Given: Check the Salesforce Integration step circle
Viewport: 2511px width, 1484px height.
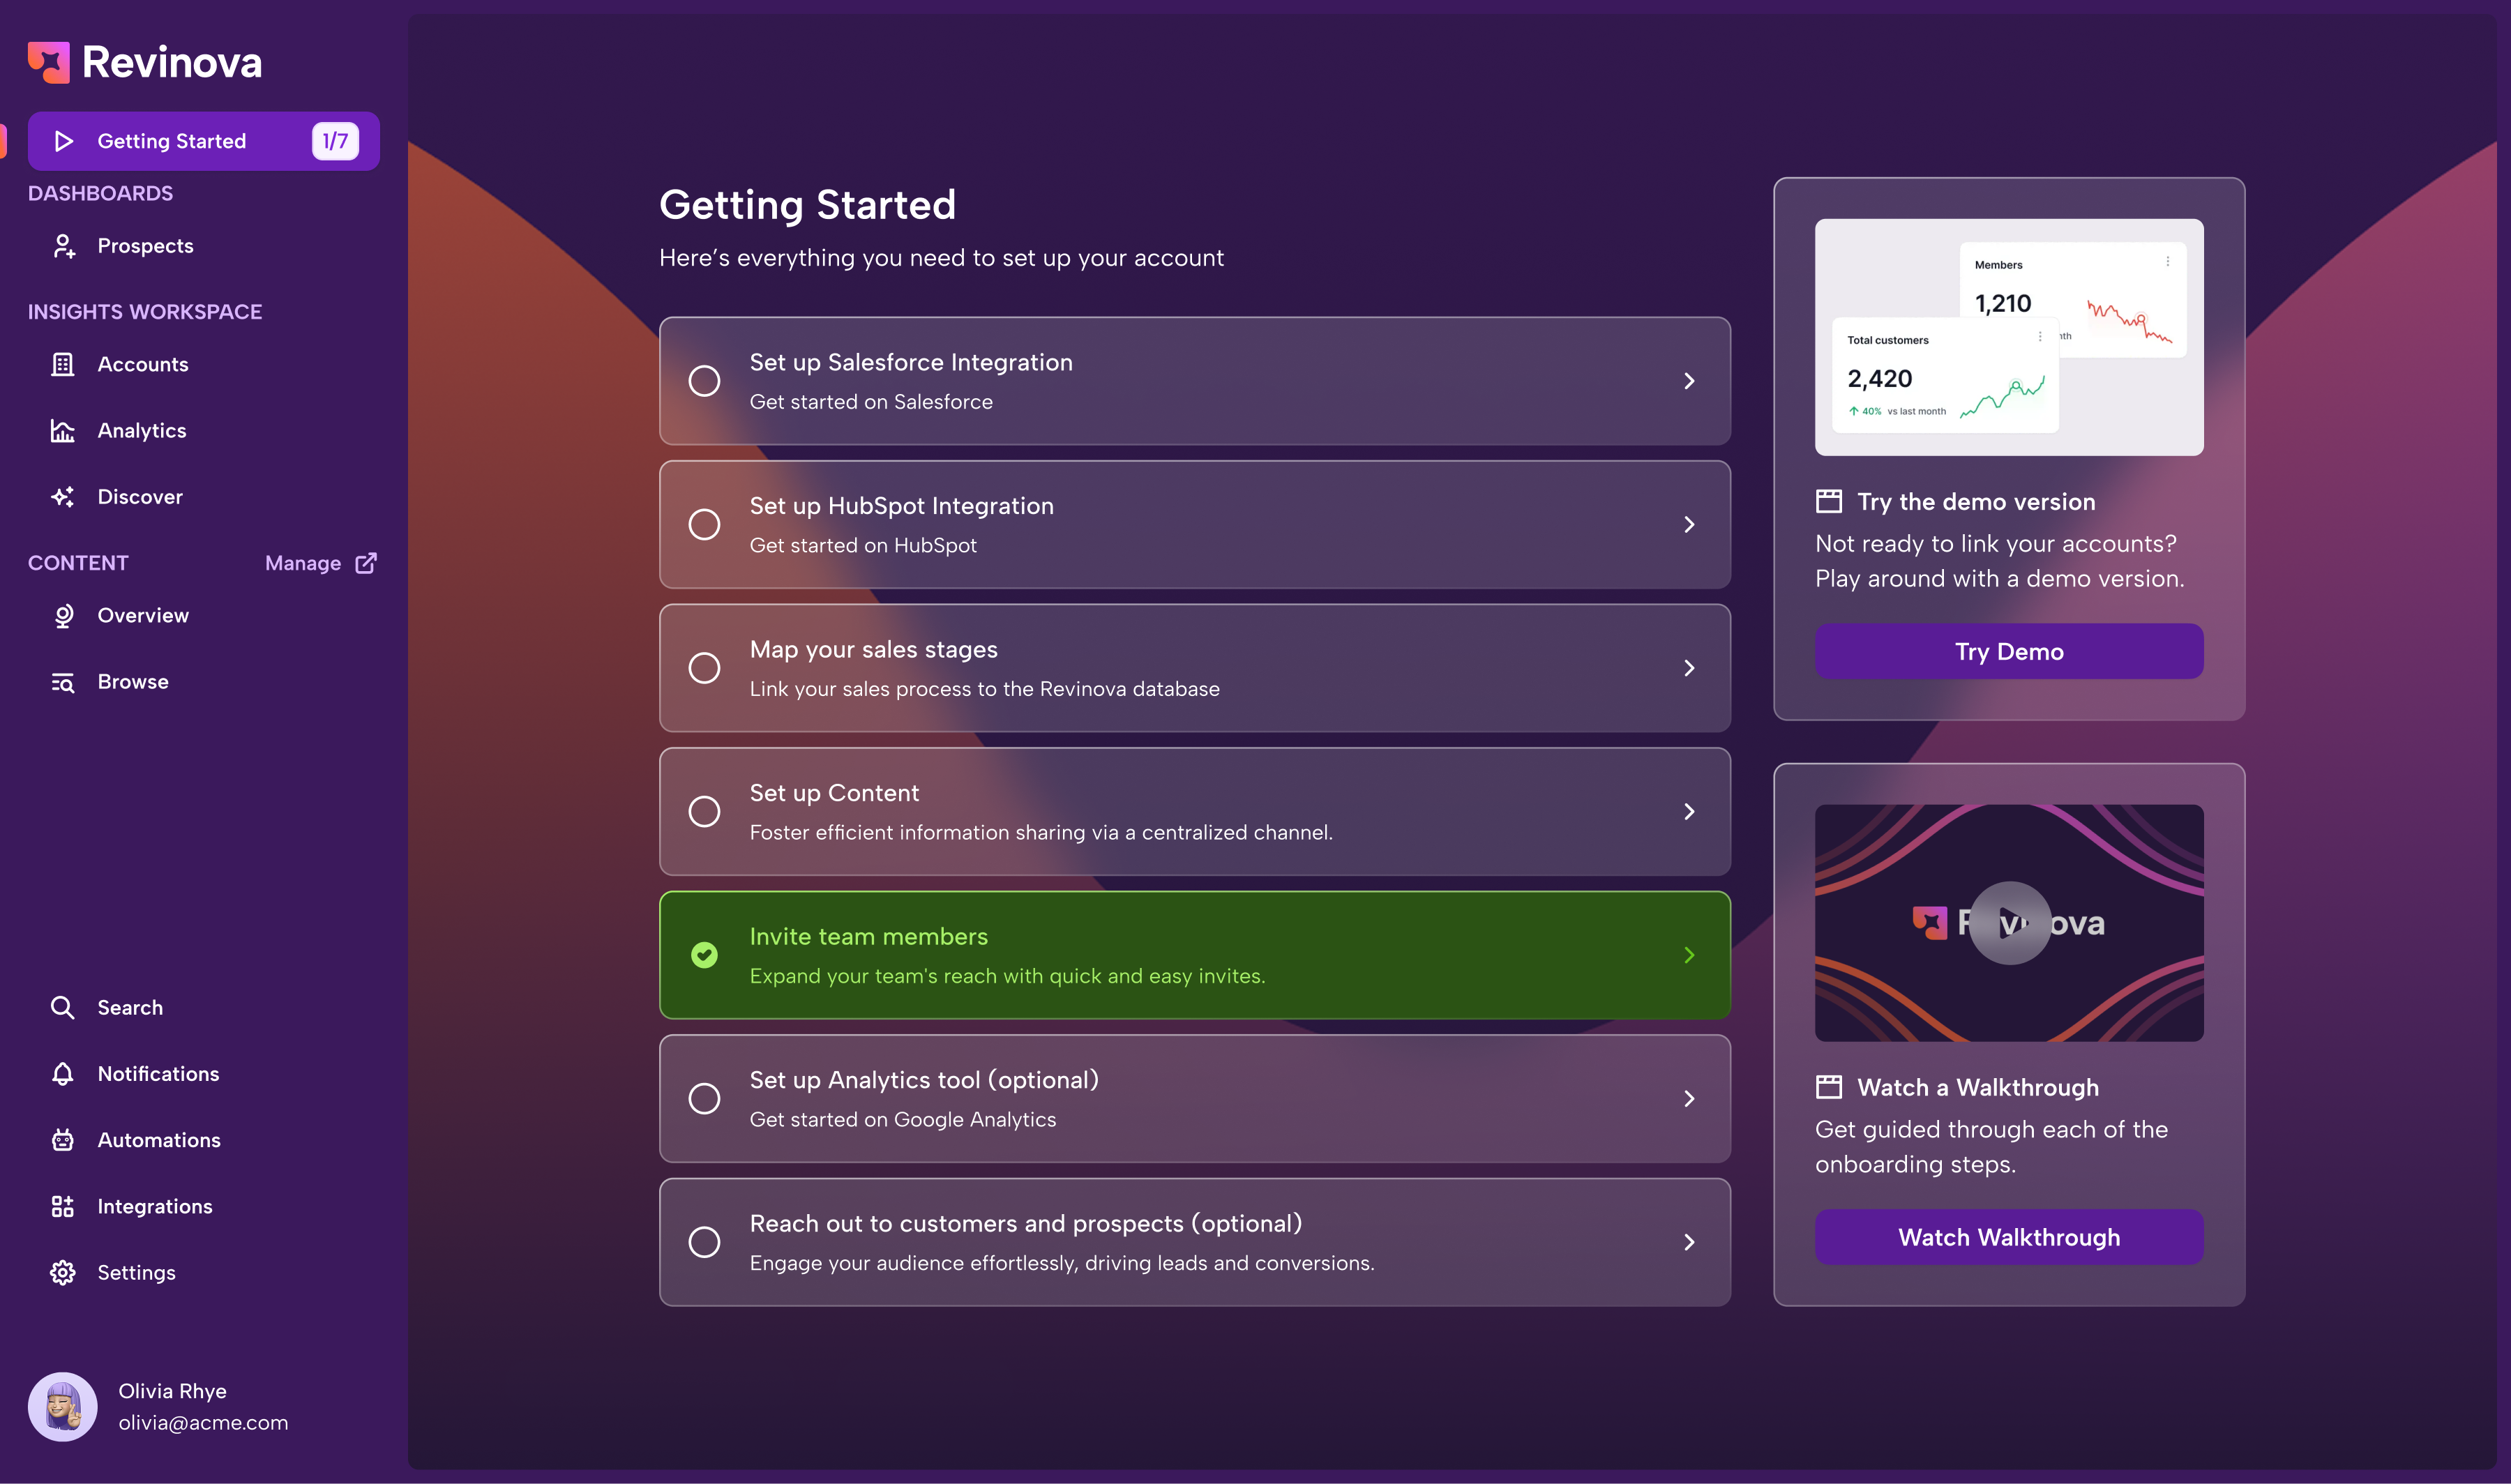Looking at the screenshot, I should click(704, 381).
